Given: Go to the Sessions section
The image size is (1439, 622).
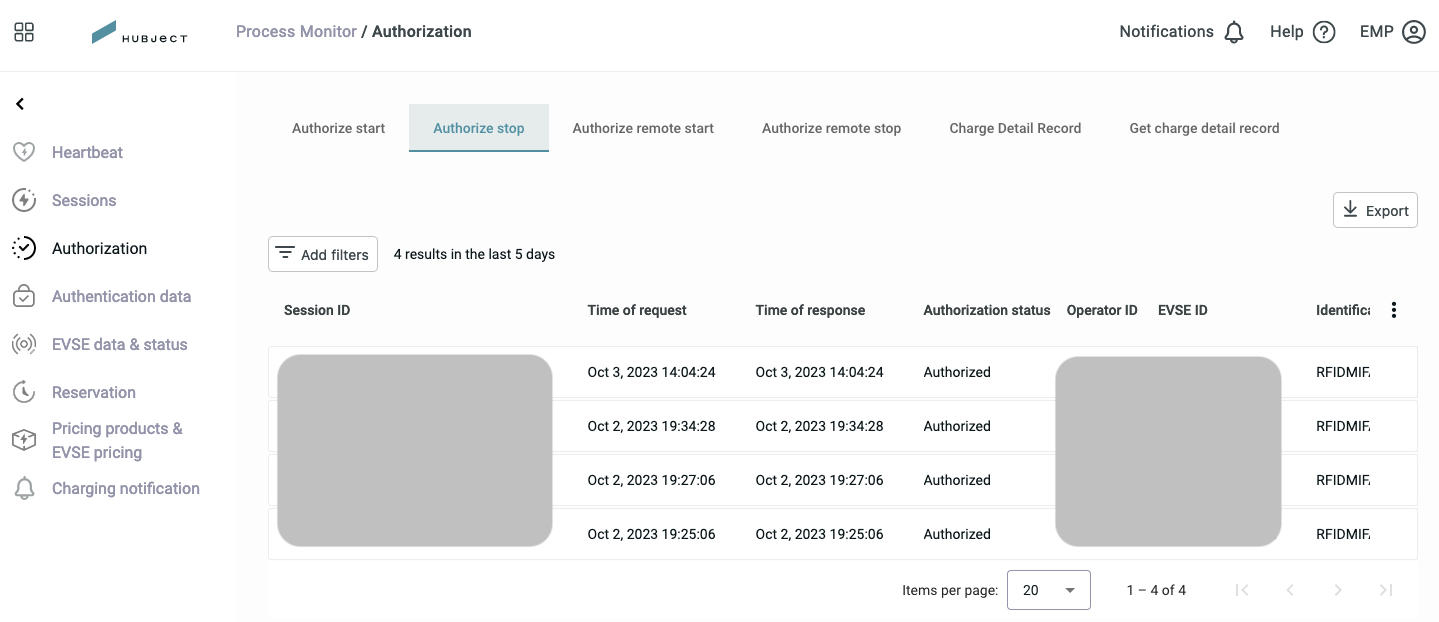Looking at the screenshot, I should pyautogui.click(x=84, y=200).
